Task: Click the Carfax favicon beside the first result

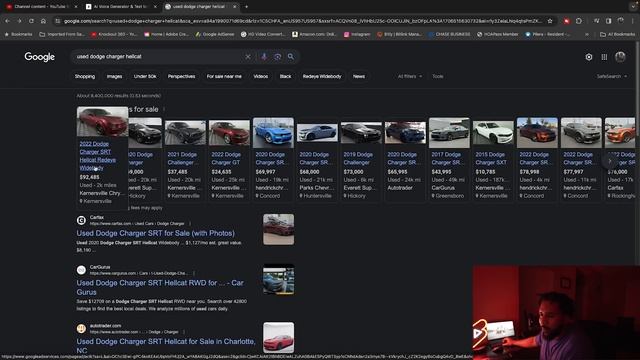Action: coord(81,220)
